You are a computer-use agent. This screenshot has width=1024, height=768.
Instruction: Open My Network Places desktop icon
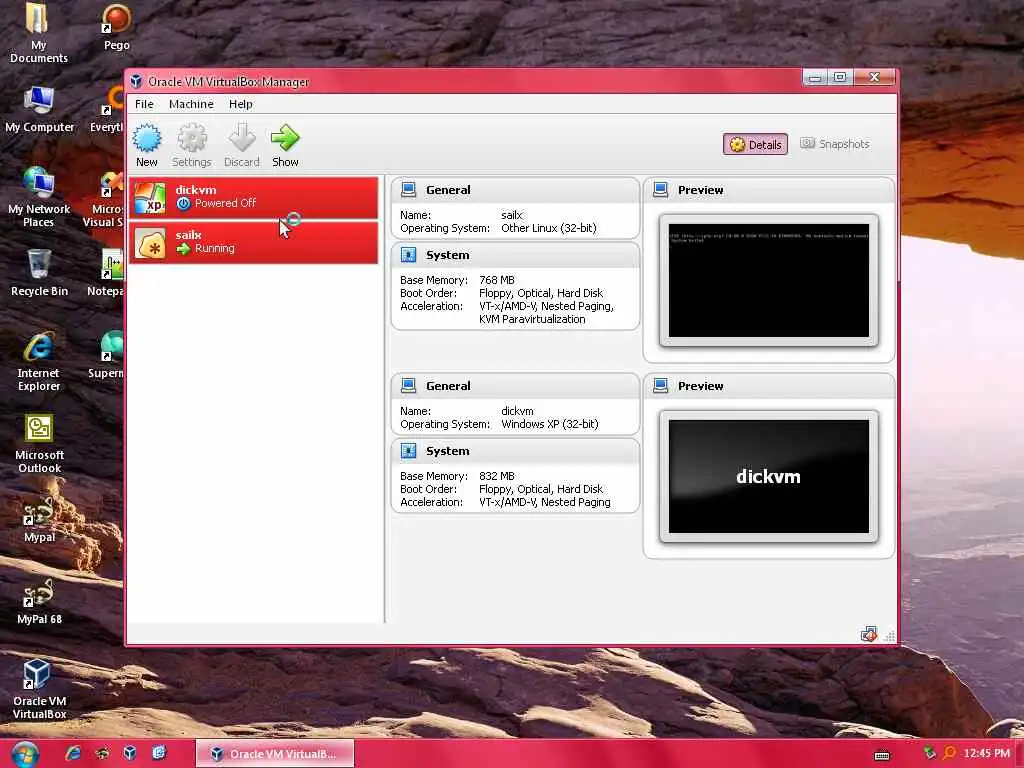pyautogui.click(x=39, y=197)
